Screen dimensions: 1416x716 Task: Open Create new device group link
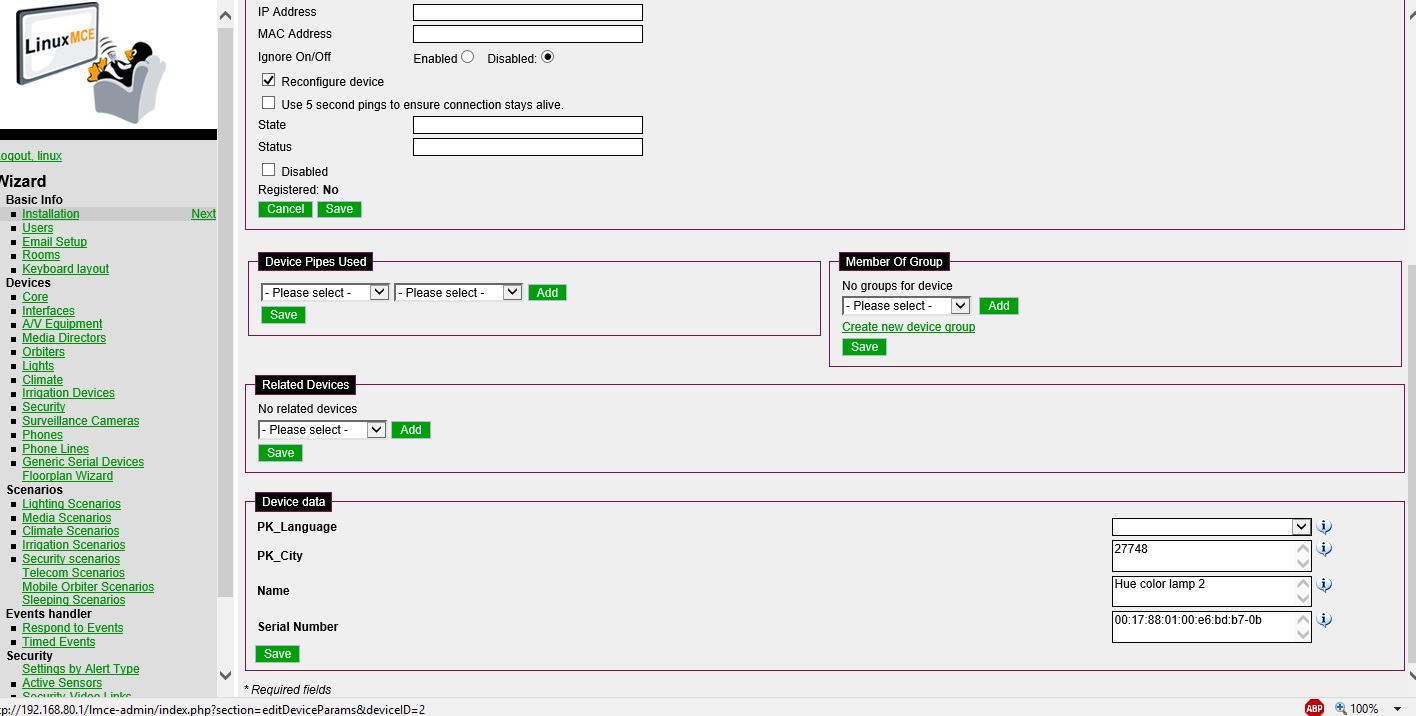pyautogui.click(x=908, y=327)
